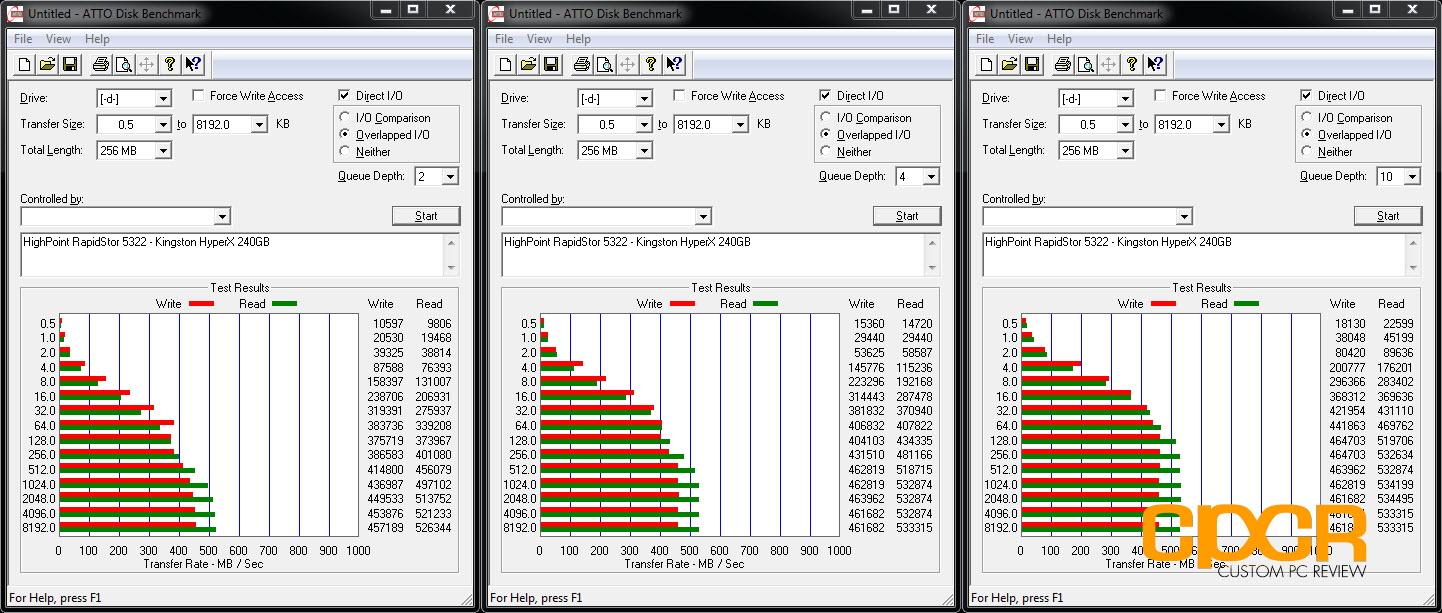
Task: Open View menu in Queue Depth 10 window
Action: click(1020, 39)
